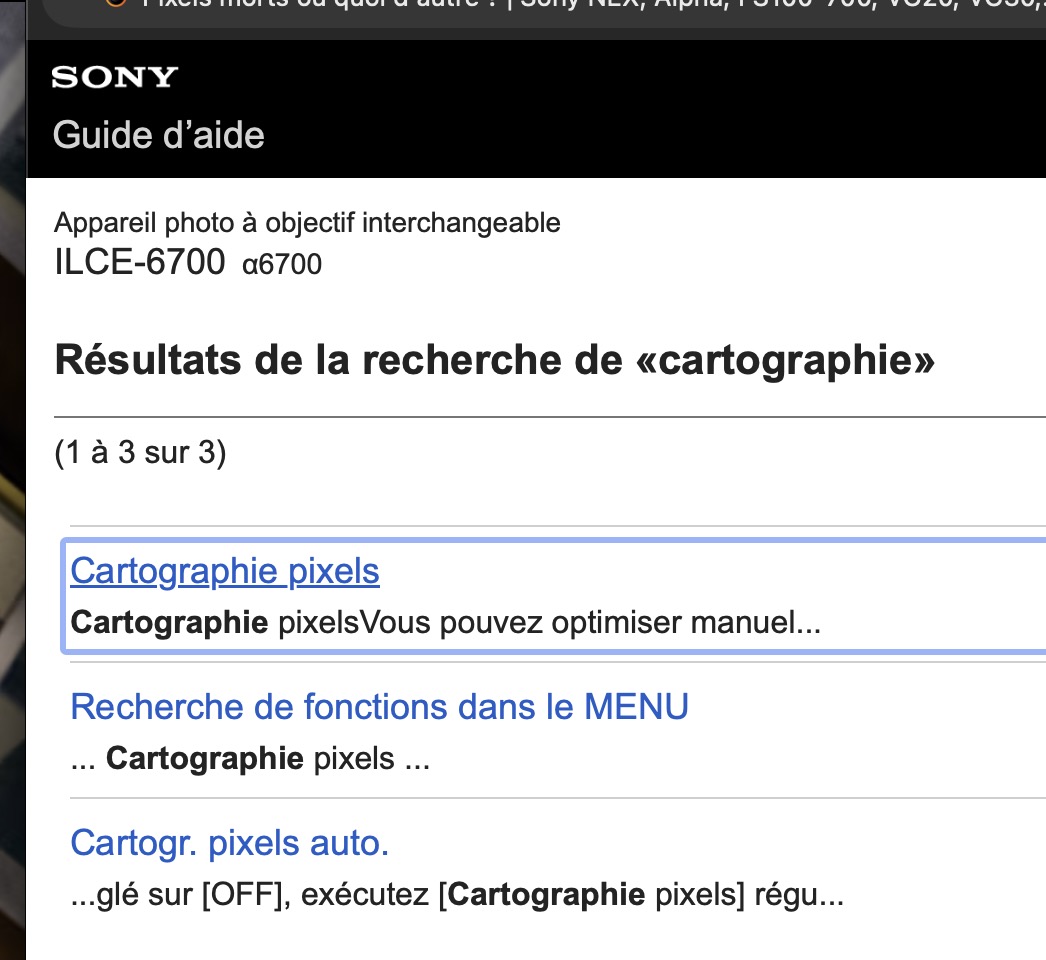Click the orange favicon in the browser tab

pos(116,3)
